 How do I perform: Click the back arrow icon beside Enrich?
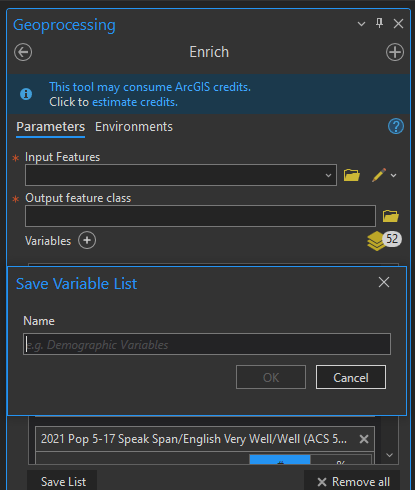[23, 52]
